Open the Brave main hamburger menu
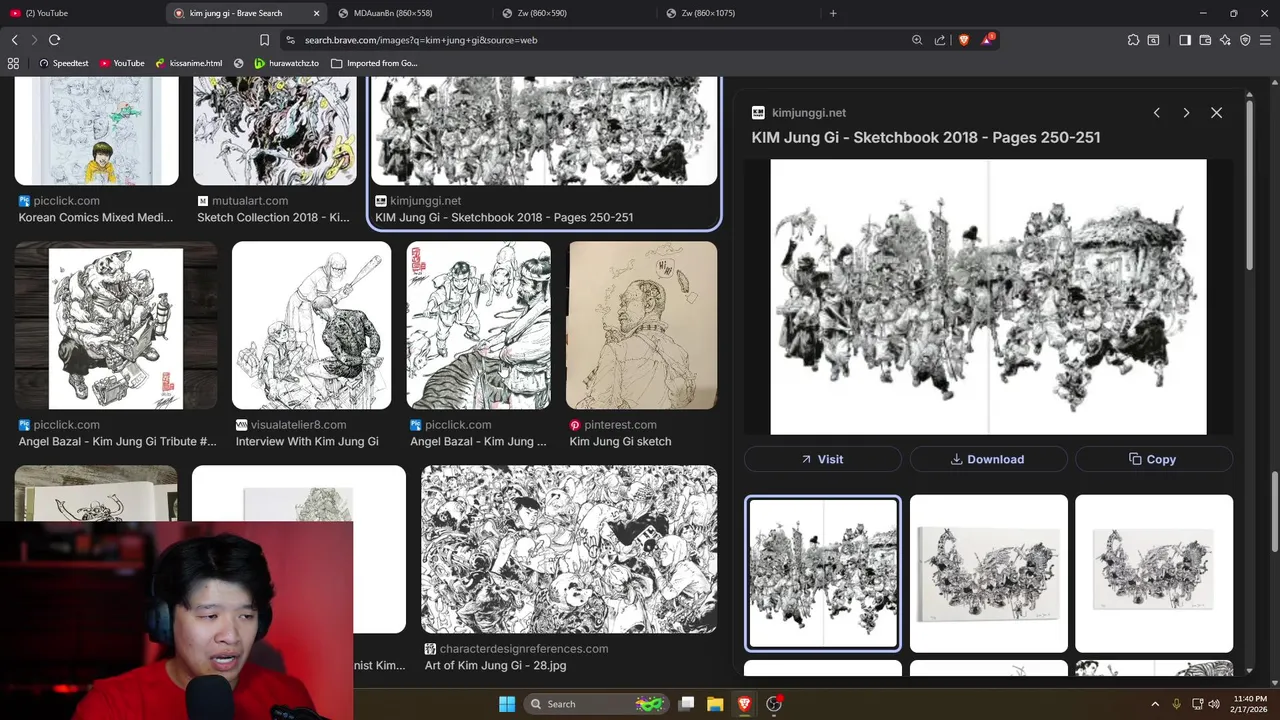 [1266, 40]
